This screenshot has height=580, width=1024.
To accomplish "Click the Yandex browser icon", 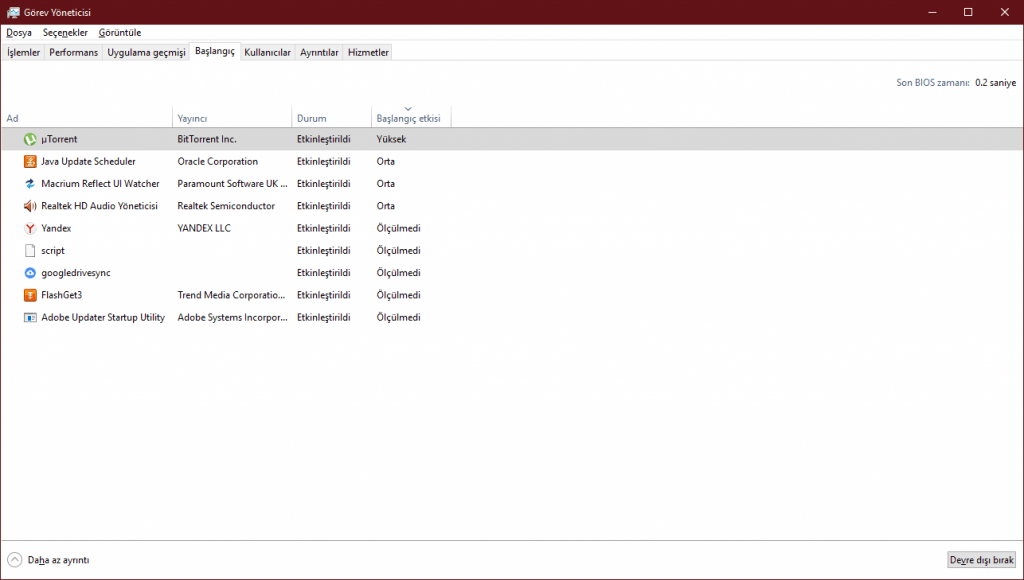I will tap(30, 228).
